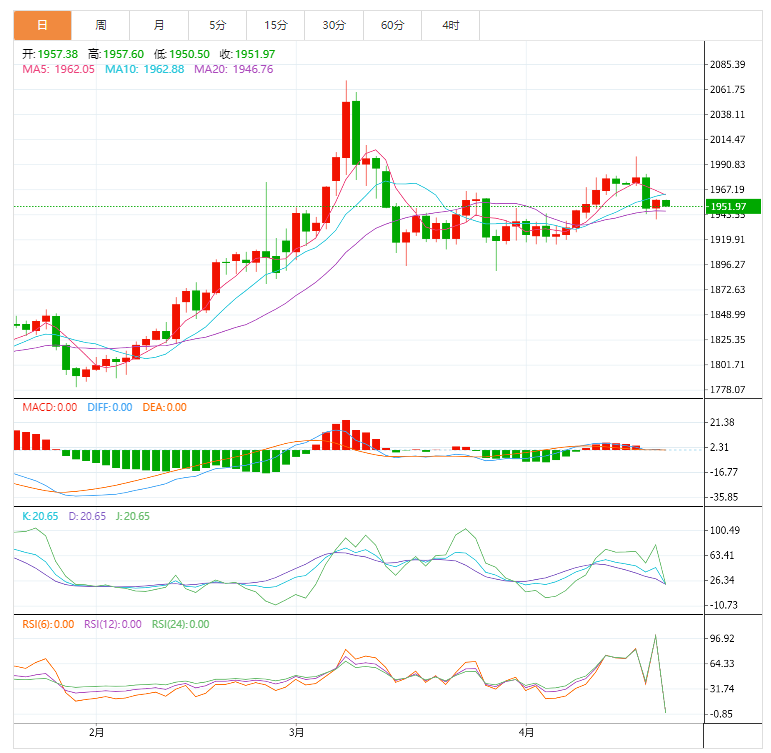Click the MA20: 1946.76 indicator label
The height and width of the screenshot is (753, 771).
(234, 69)
